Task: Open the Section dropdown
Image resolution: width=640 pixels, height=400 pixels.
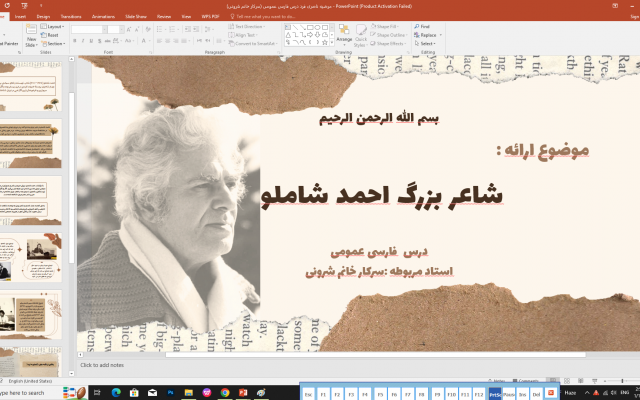Action: [53, 43]
